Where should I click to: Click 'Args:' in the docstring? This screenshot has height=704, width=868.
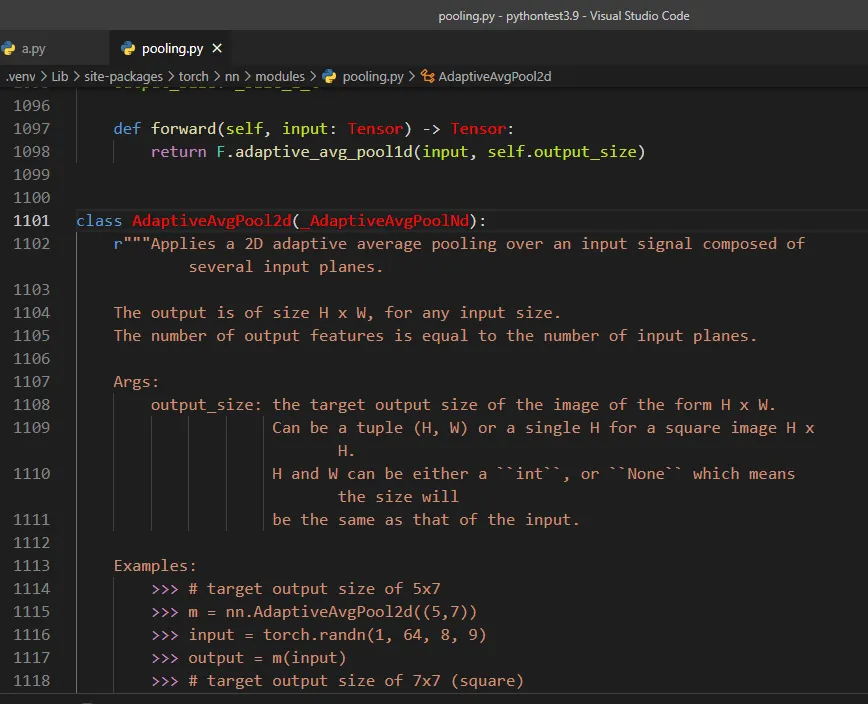[136, 382]
